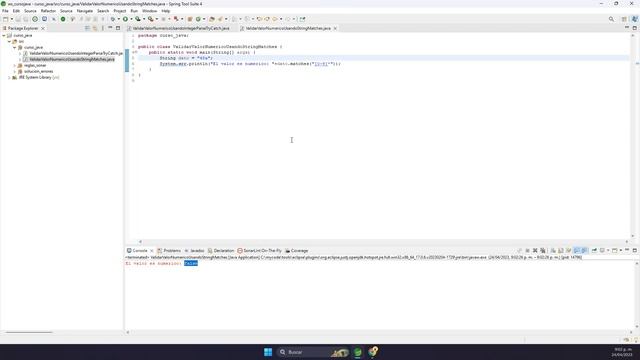Switch to ValidarValorNumericoUsandoIntegerParseTryCatch.java editor tab
The width and height of the screenshot is (640, 360).
(180, 28)
